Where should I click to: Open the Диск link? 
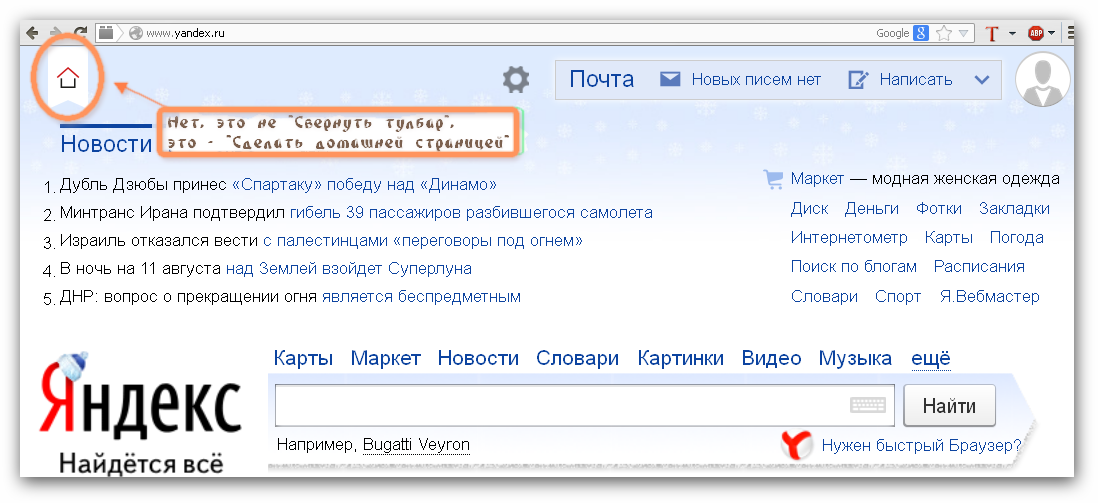[x=809, y=208]
